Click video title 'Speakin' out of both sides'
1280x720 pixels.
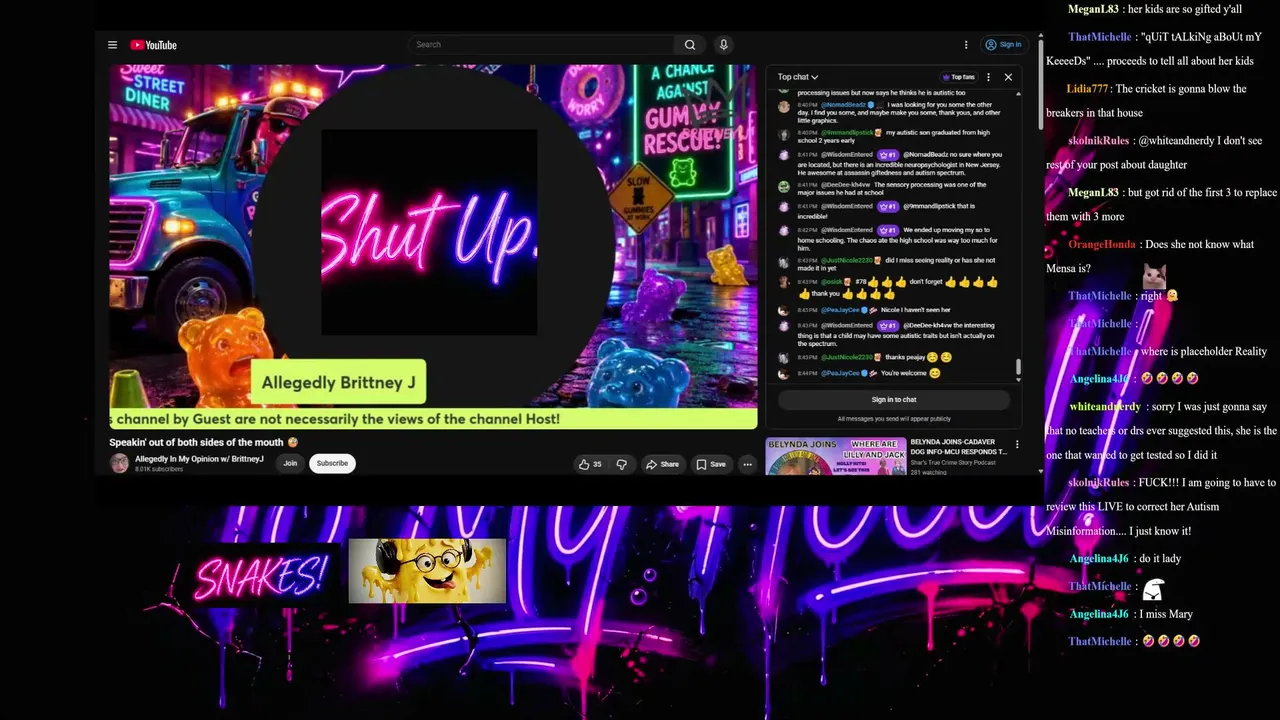tap(204, 442)
